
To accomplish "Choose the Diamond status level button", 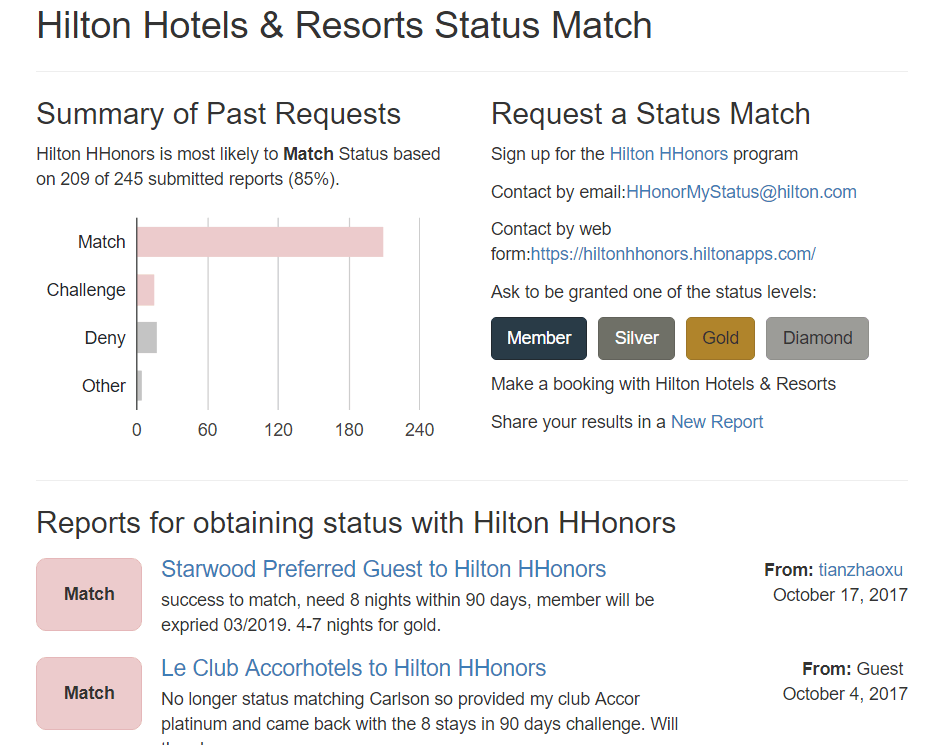I will point(817,338).
